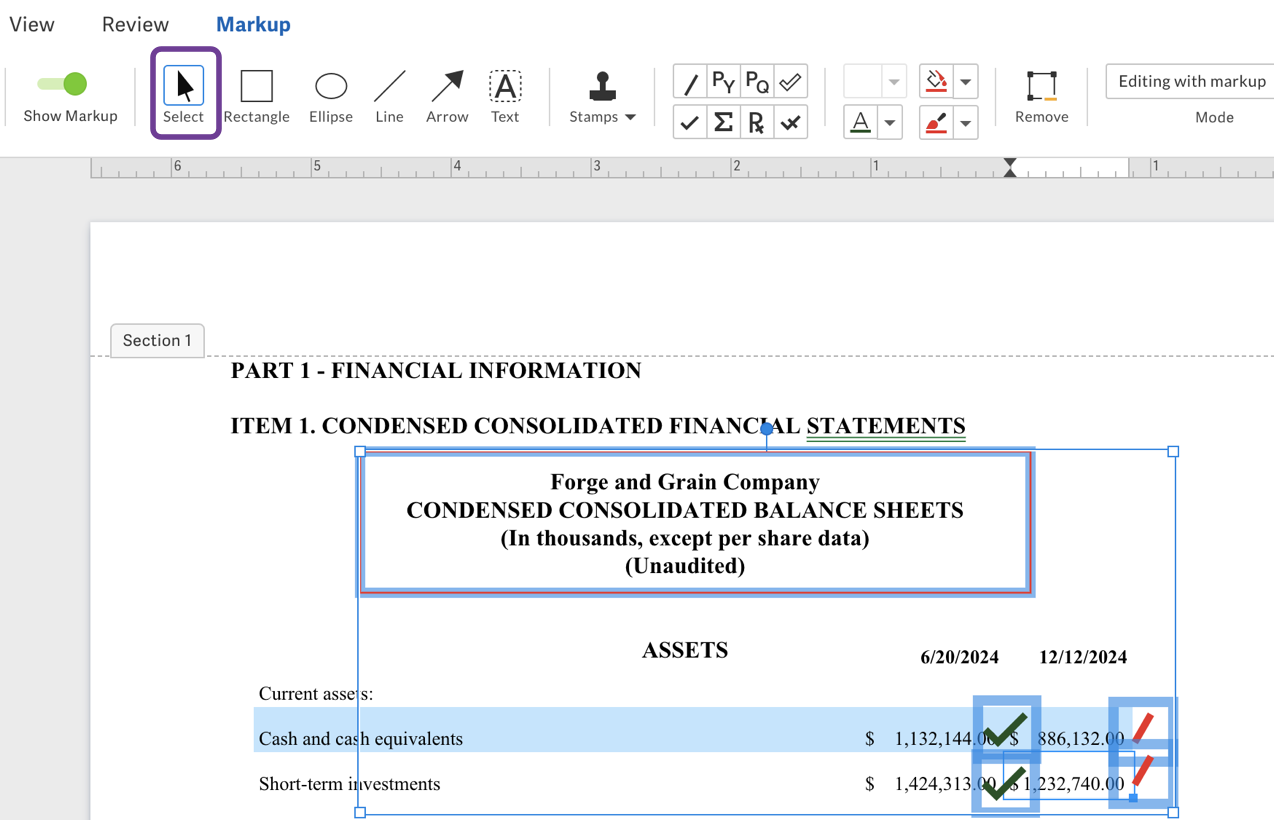Click the PY prior year stamp
The image size is (1274, 820).
(724, 82)
